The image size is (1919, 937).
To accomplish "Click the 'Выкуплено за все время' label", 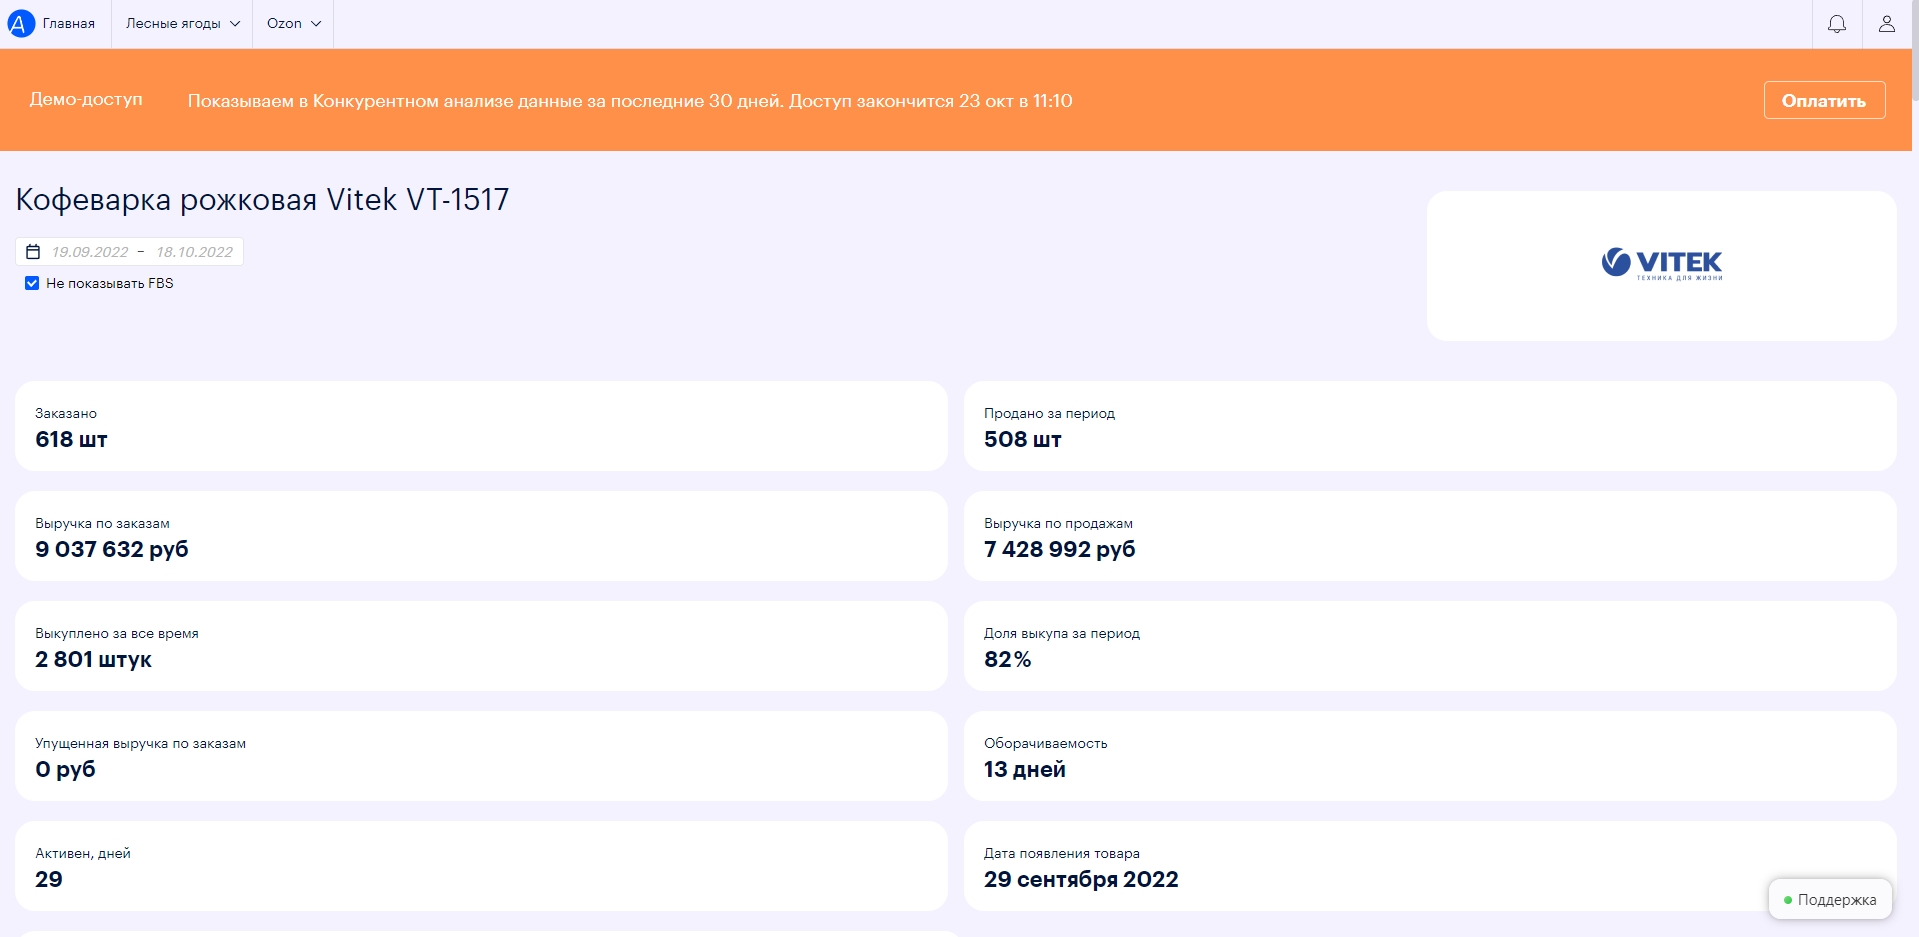I will (117, 633).
